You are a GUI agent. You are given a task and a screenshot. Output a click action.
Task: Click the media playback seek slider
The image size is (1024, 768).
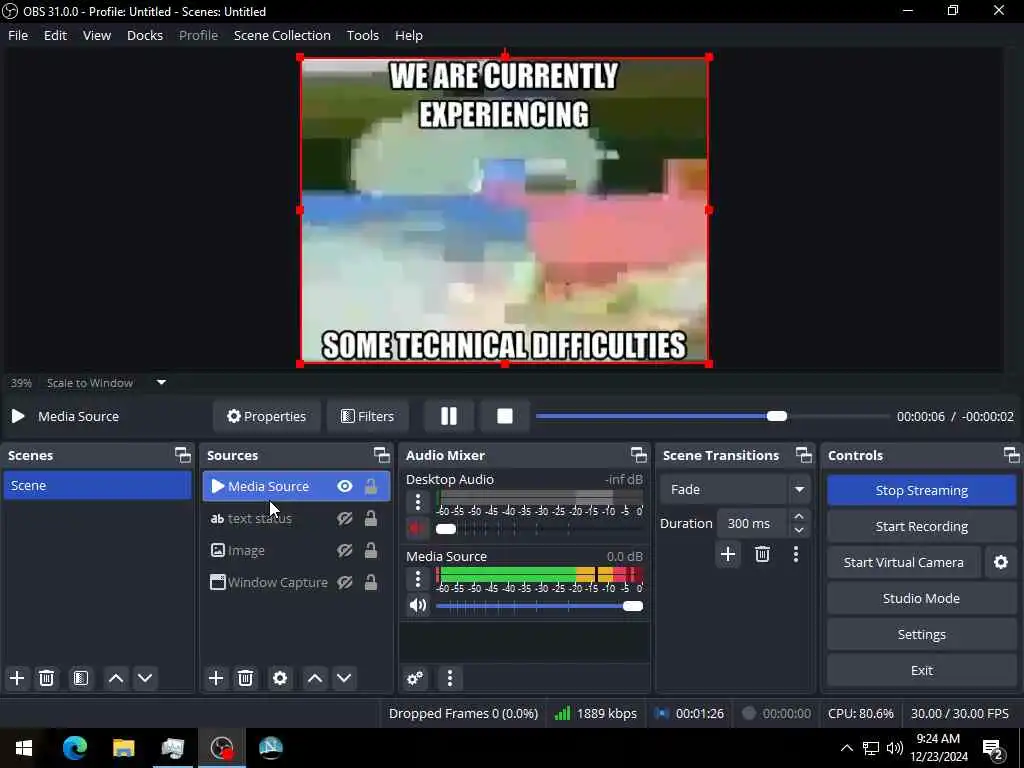coord(712,416)
